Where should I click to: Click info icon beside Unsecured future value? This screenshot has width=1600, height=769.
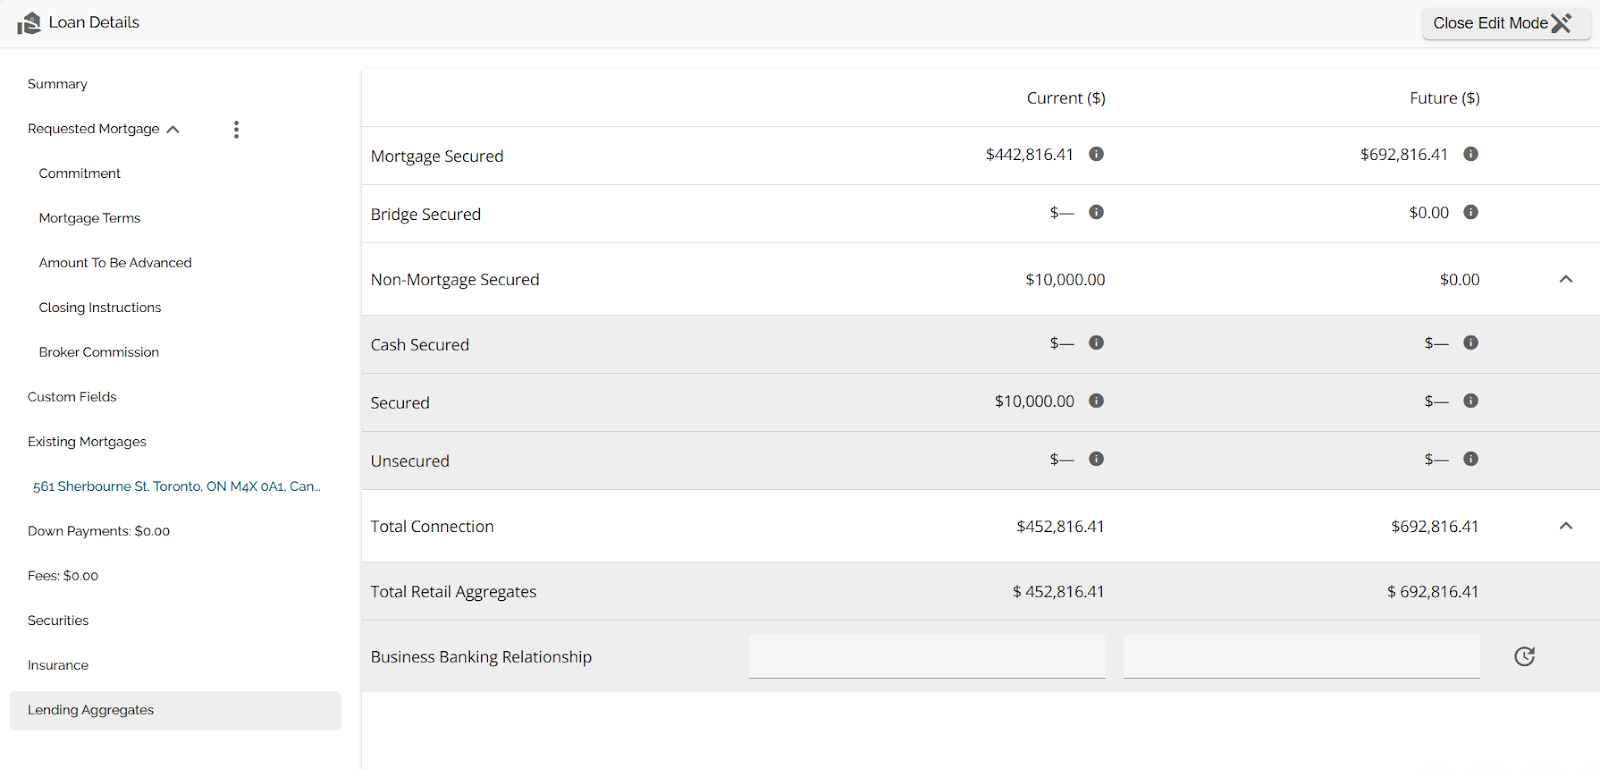point(1470,459)
